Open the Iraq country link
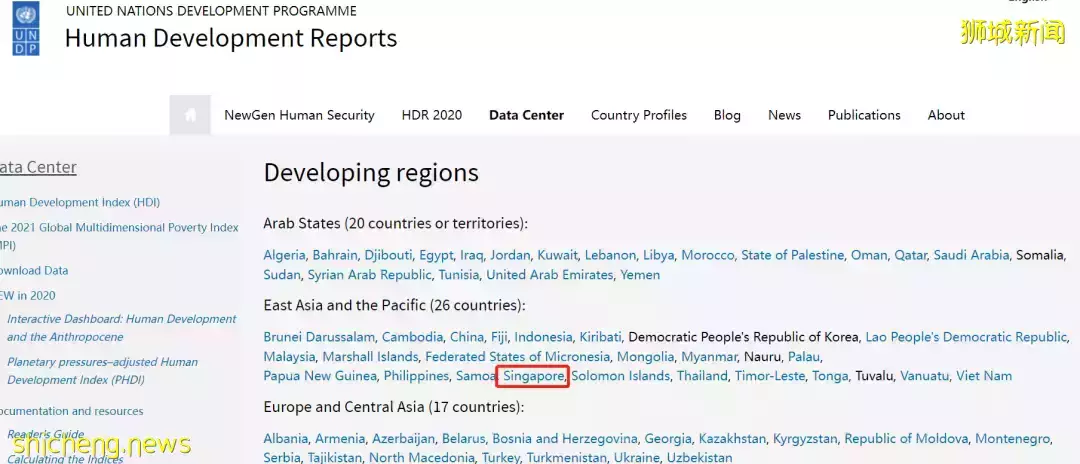The height and width of the screenshot is (464, 1080). click(x=471, y=255)
